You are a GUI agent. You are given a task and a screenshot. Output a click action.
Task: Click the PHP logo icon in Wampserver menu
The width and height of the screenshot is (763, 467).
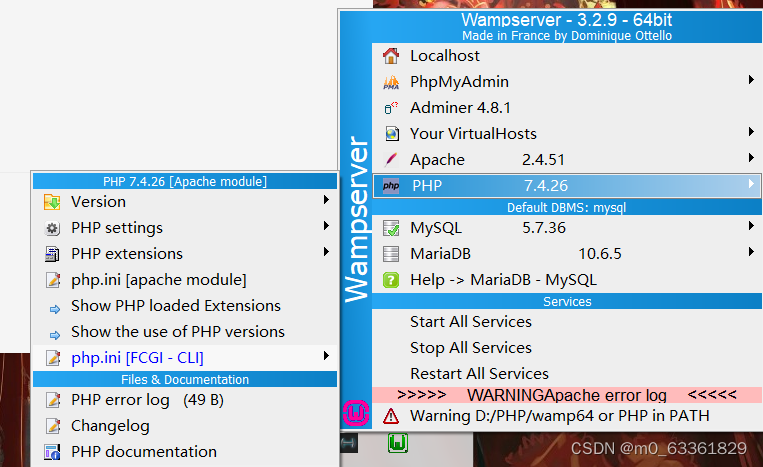tap(391, 186)
